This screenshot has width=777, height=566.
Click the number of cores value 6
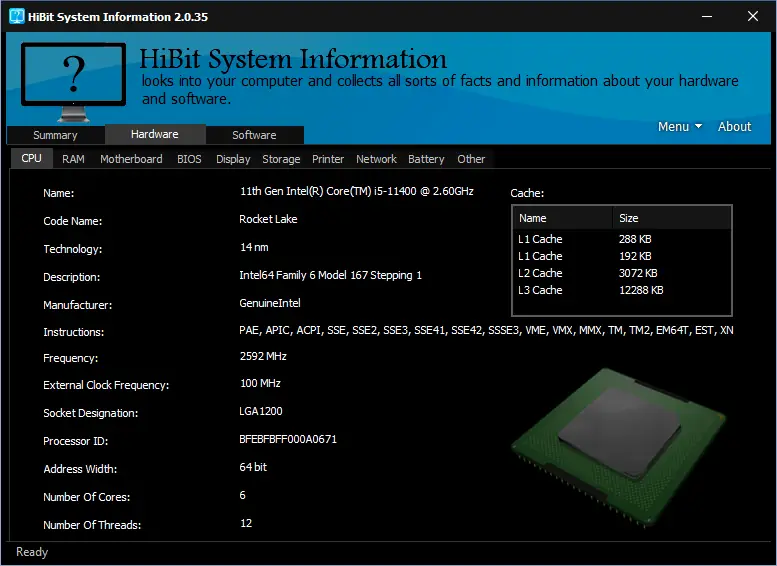(242, 495)
